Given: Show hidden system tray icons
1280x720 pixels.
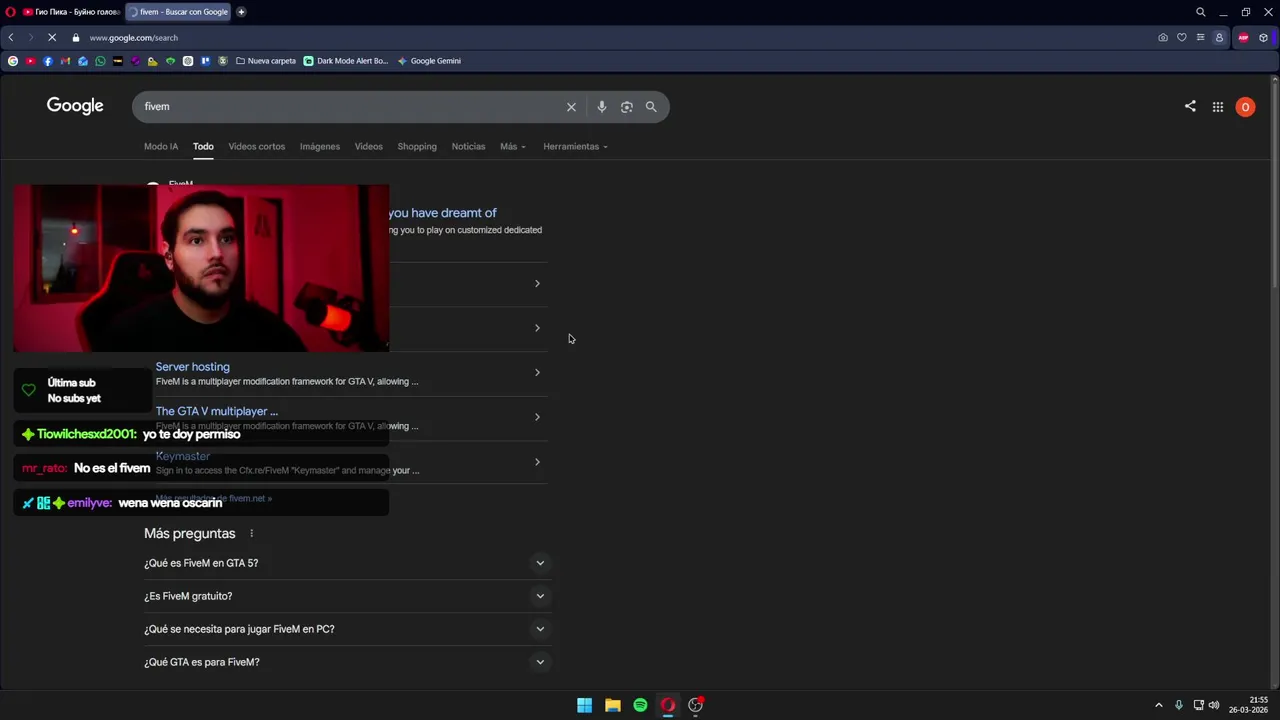Looking at the screenshot, I should [1159, 705].
